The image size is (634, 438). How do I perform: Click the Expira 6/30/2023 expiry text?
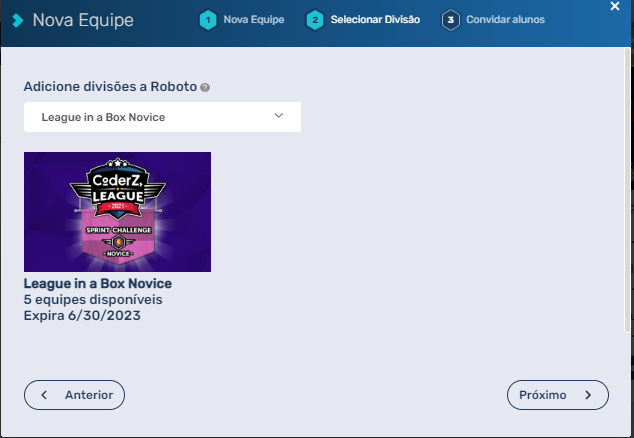coord(82,315)
